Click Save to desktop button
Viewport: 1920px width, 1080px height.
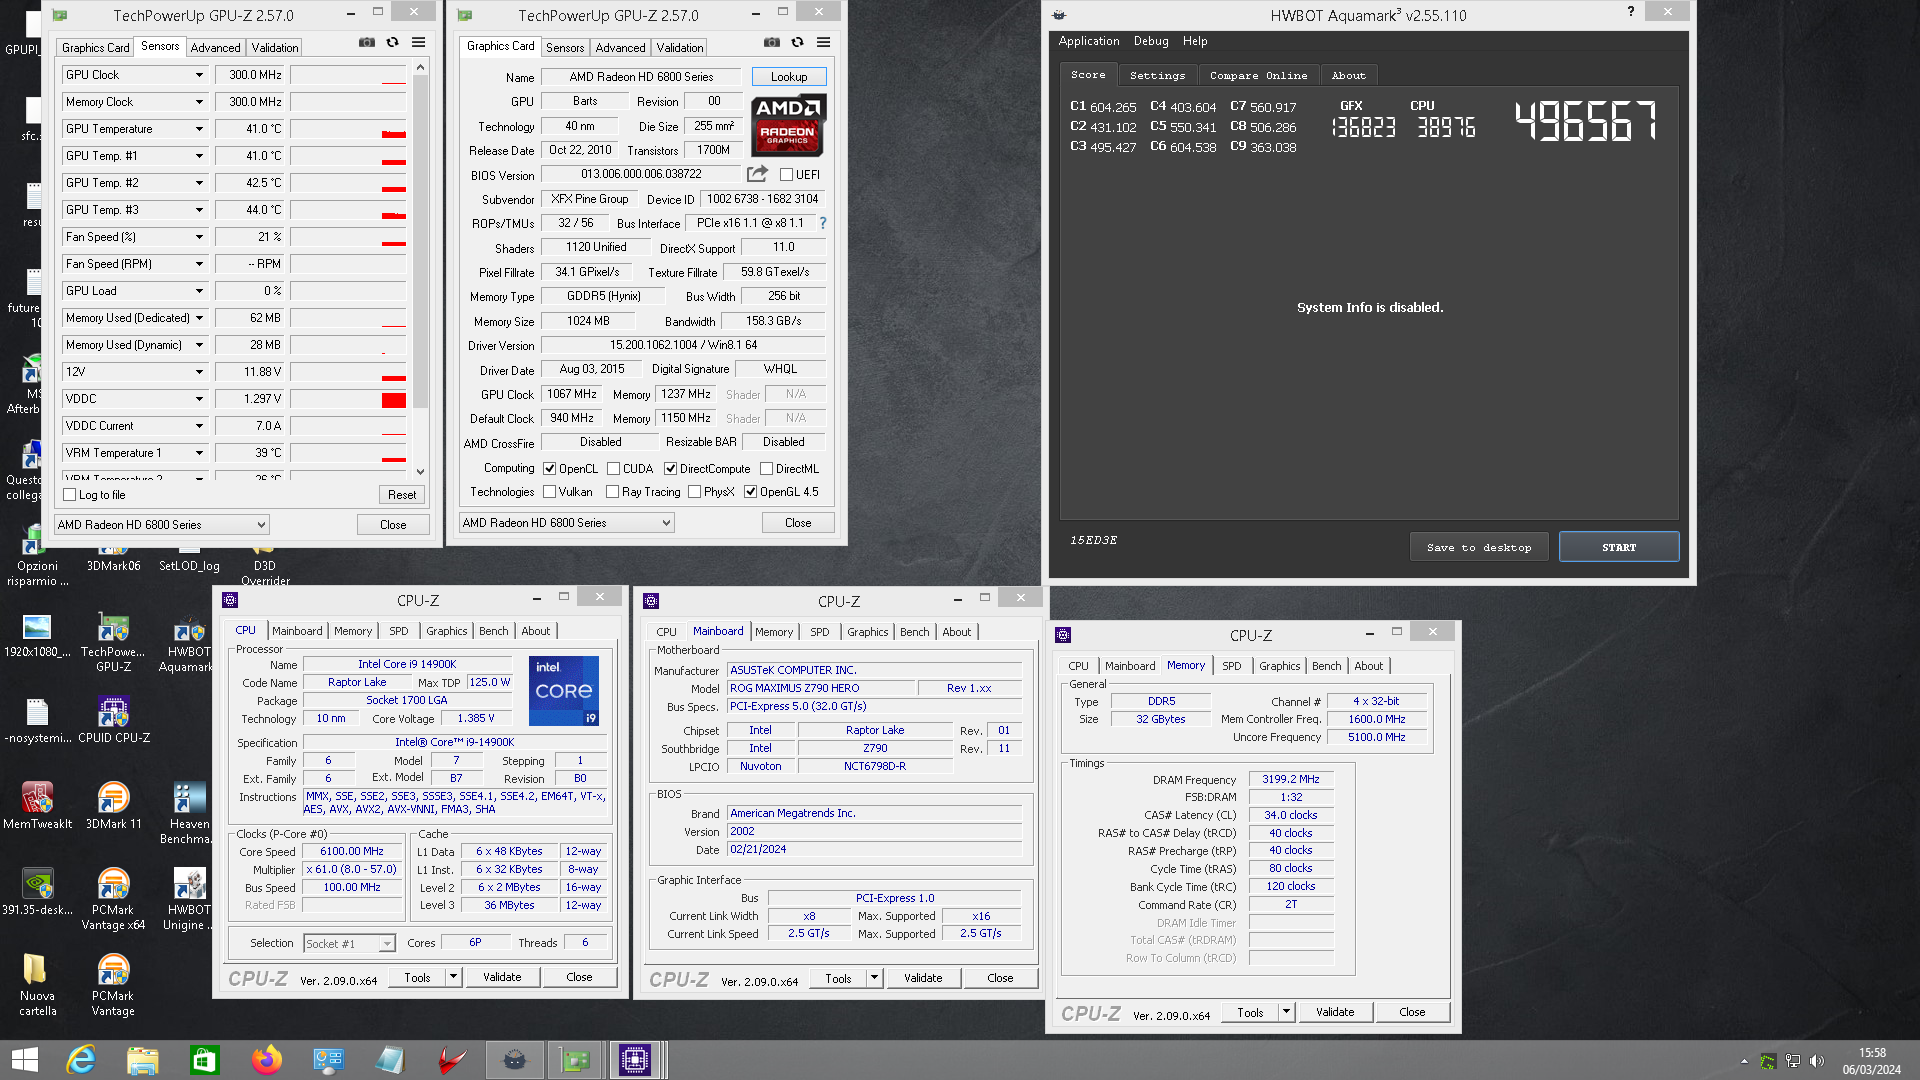[1479, 547]
